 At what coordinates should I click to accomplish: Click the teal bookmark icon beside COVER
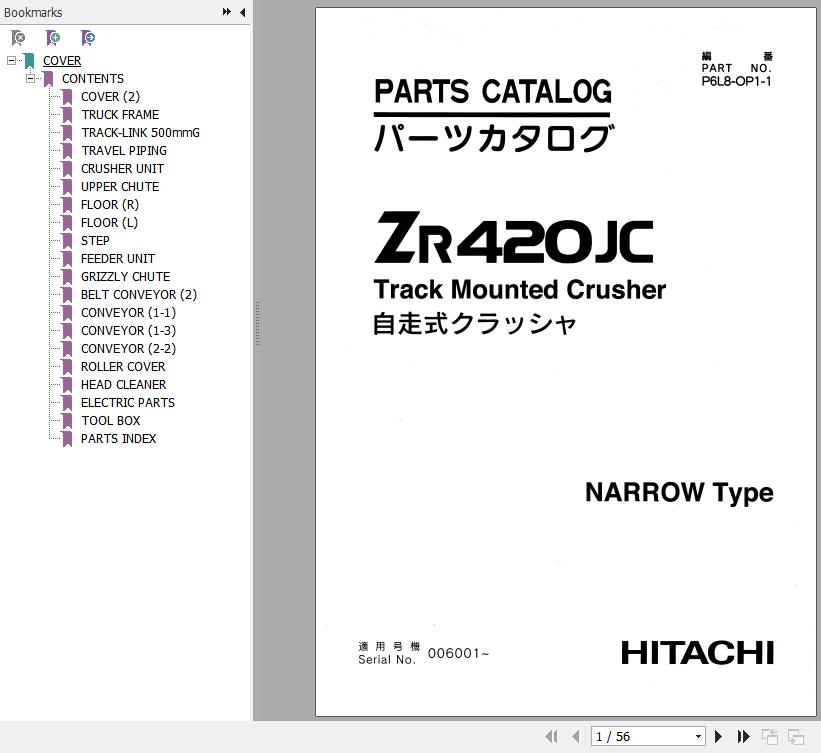[x=29, y=61]
